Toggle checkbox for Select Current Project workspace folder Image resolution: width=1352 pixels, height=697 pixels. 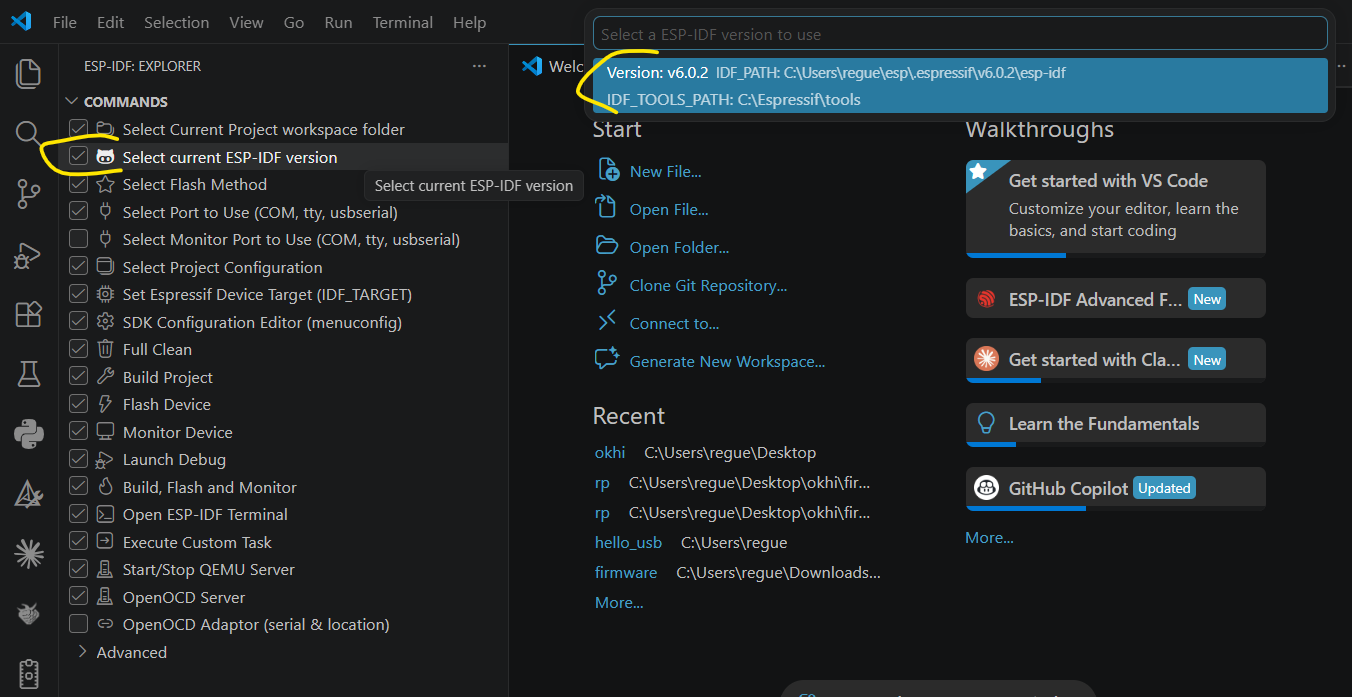[x=78, y=129]
